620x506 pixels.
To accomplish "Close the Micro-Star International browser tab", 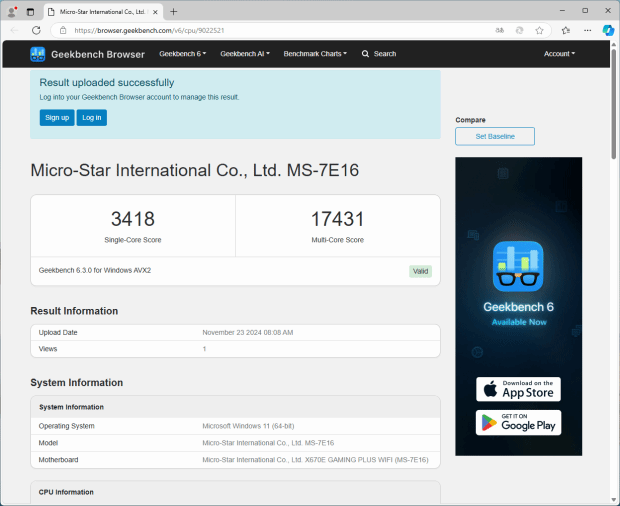I will tap(155, 12).
